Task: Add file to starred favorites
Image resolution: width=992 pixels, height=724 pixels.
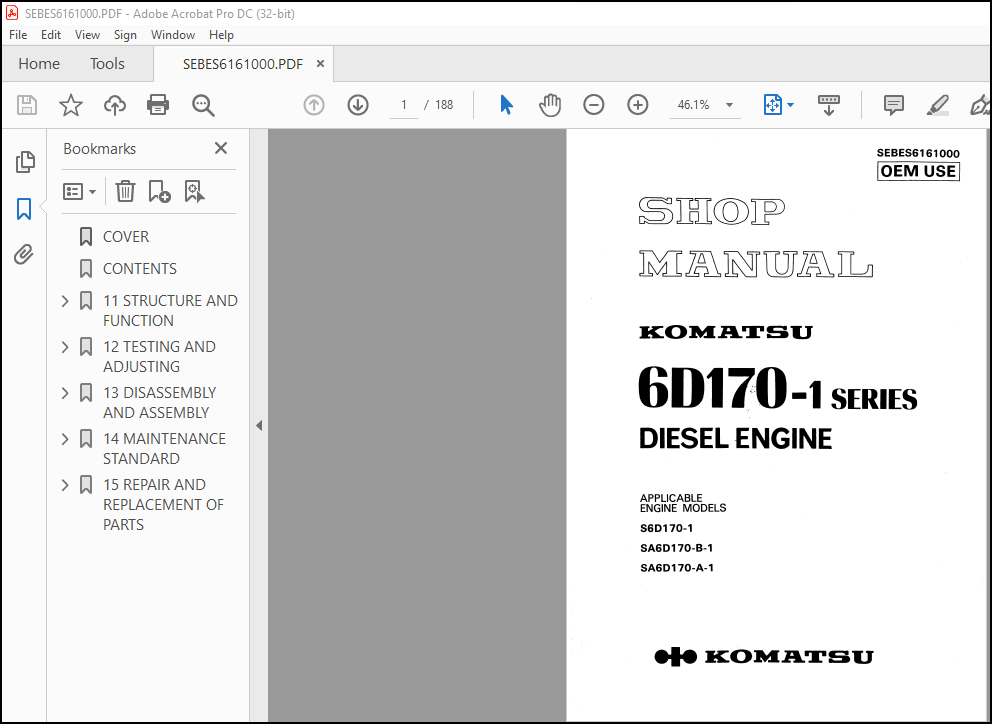Action: (x=70, y=105)
